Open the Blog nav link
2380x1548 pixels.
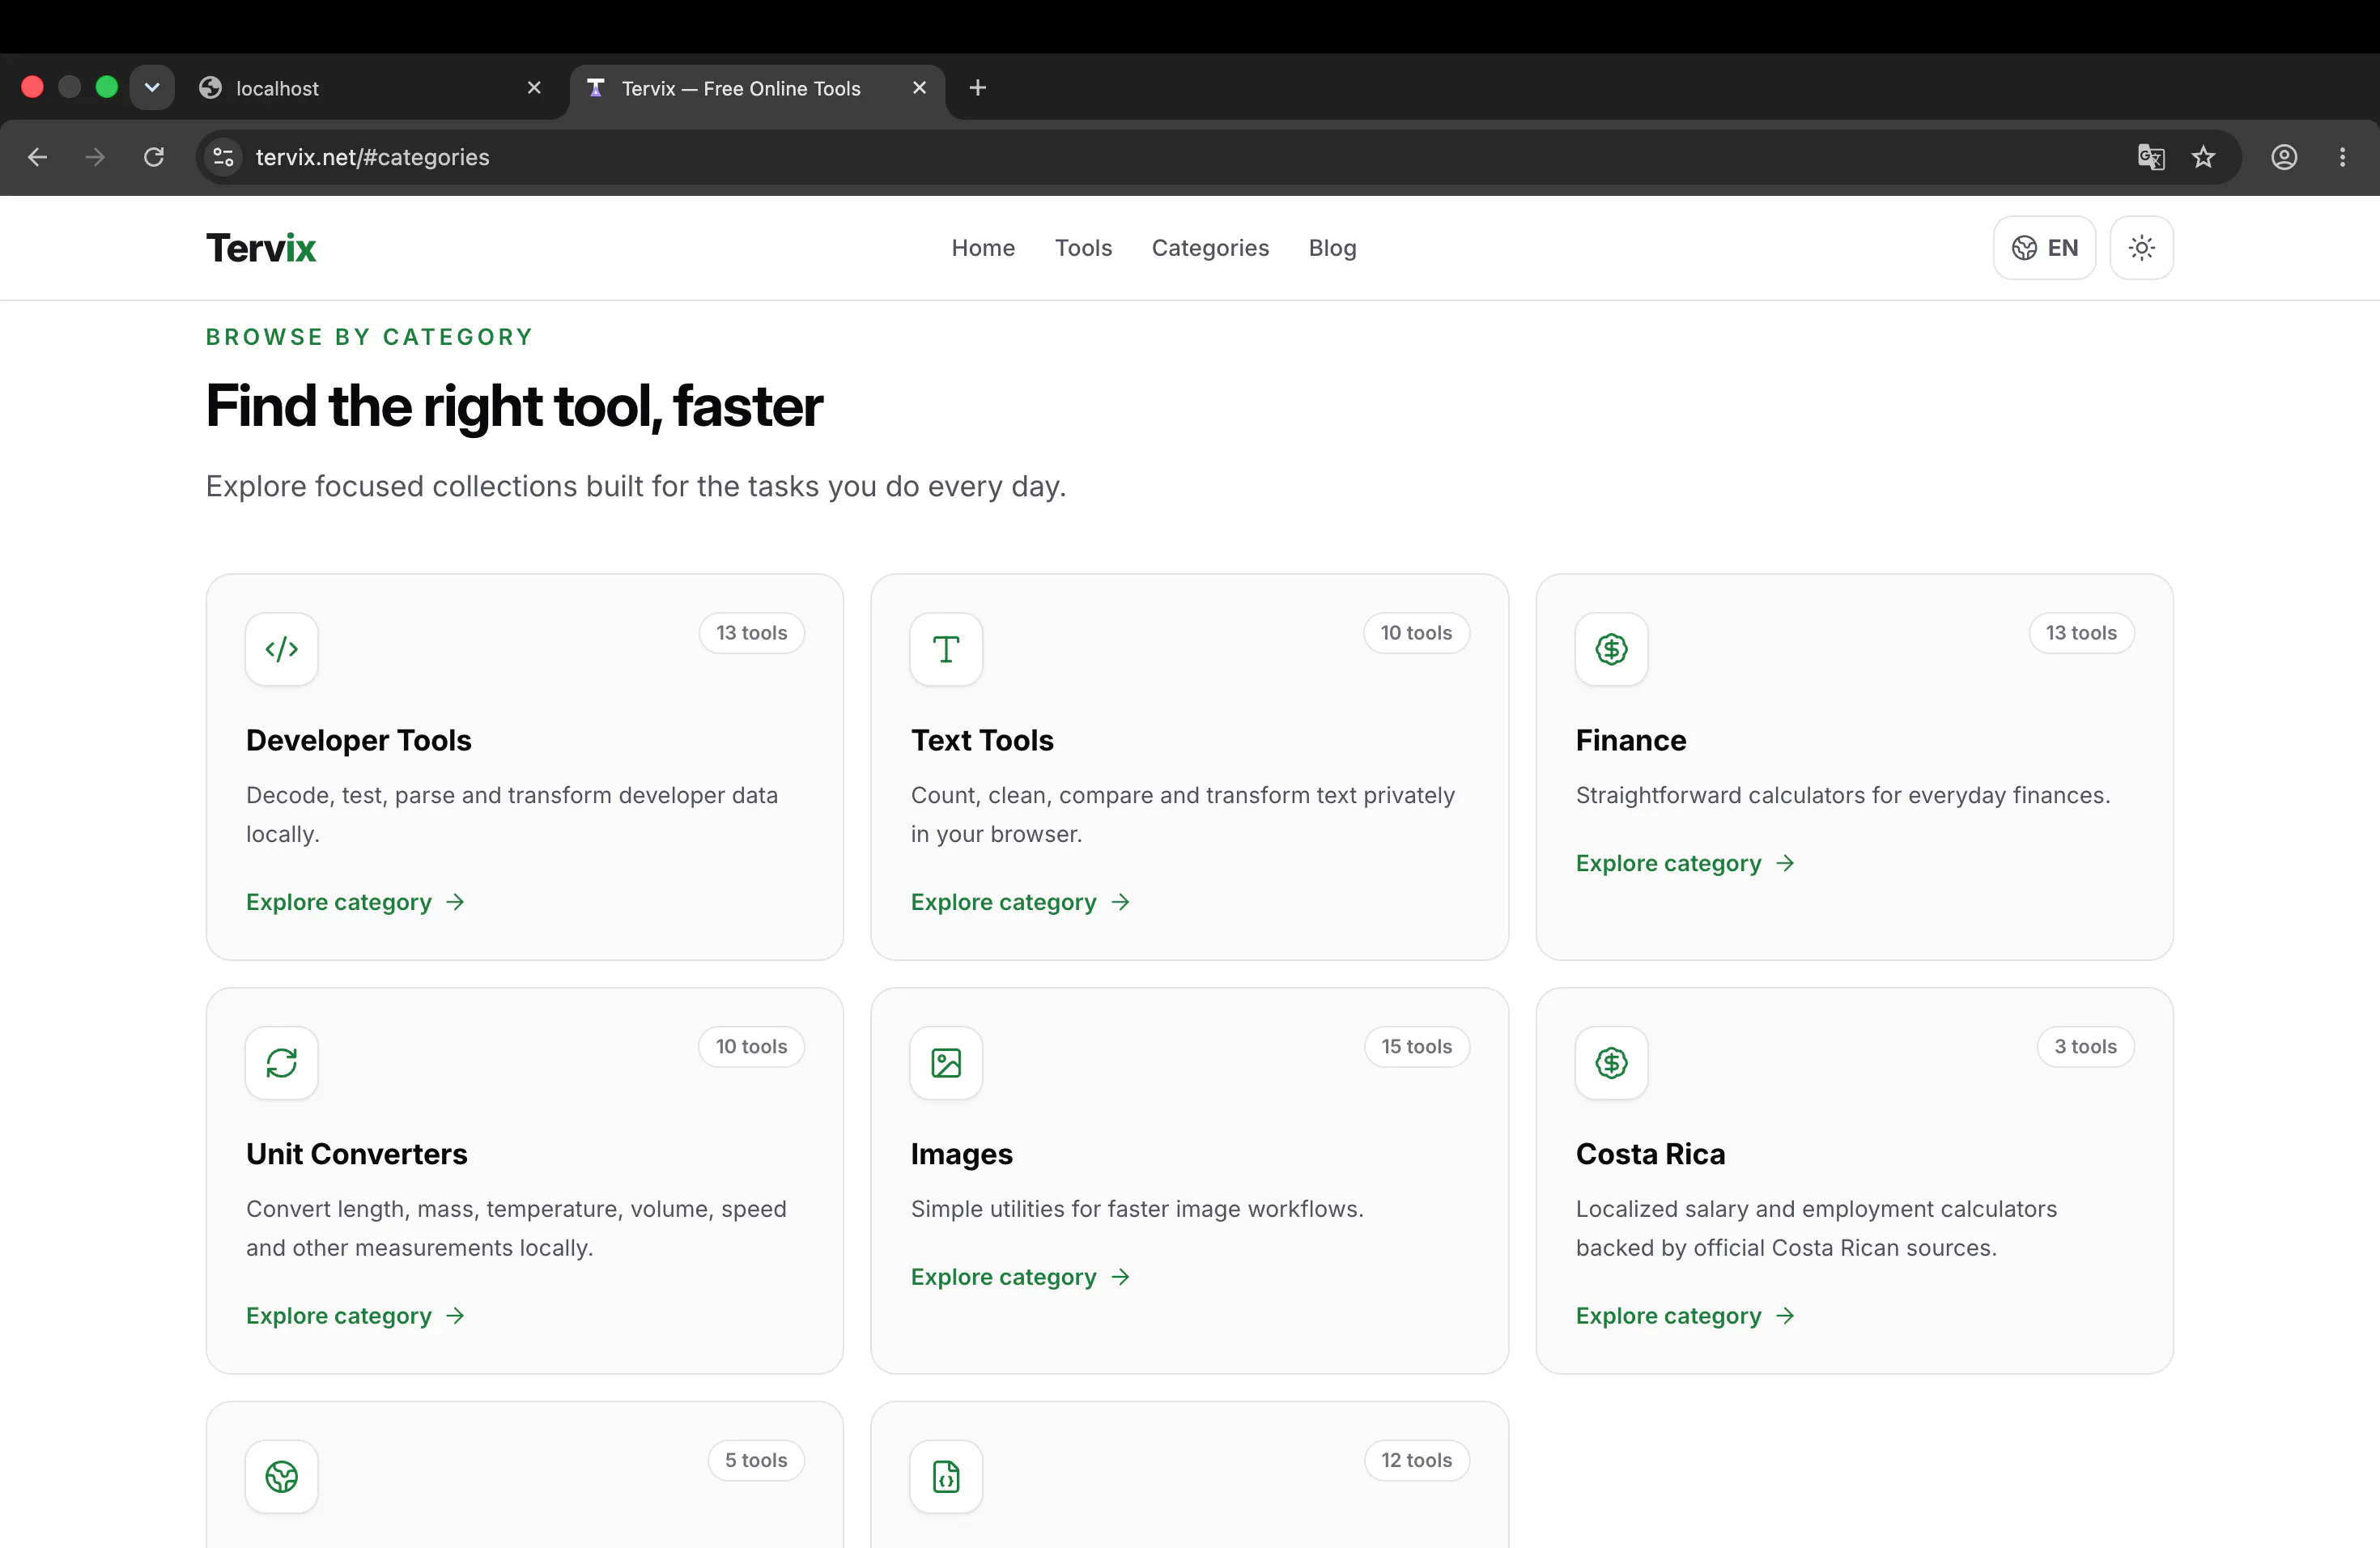click(x=1332, y=248)
